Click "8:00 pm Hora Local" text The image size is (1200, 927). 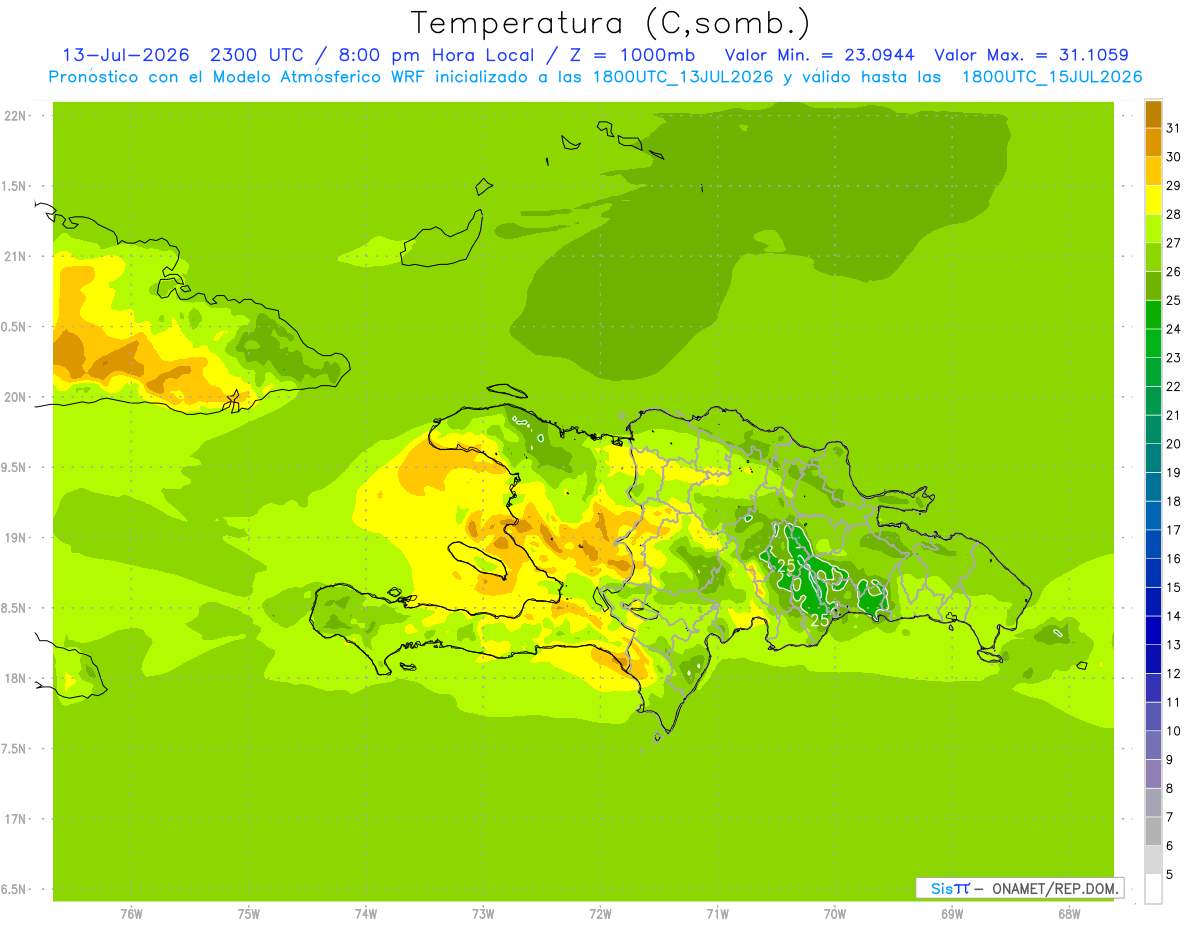(x=435, y=55)
